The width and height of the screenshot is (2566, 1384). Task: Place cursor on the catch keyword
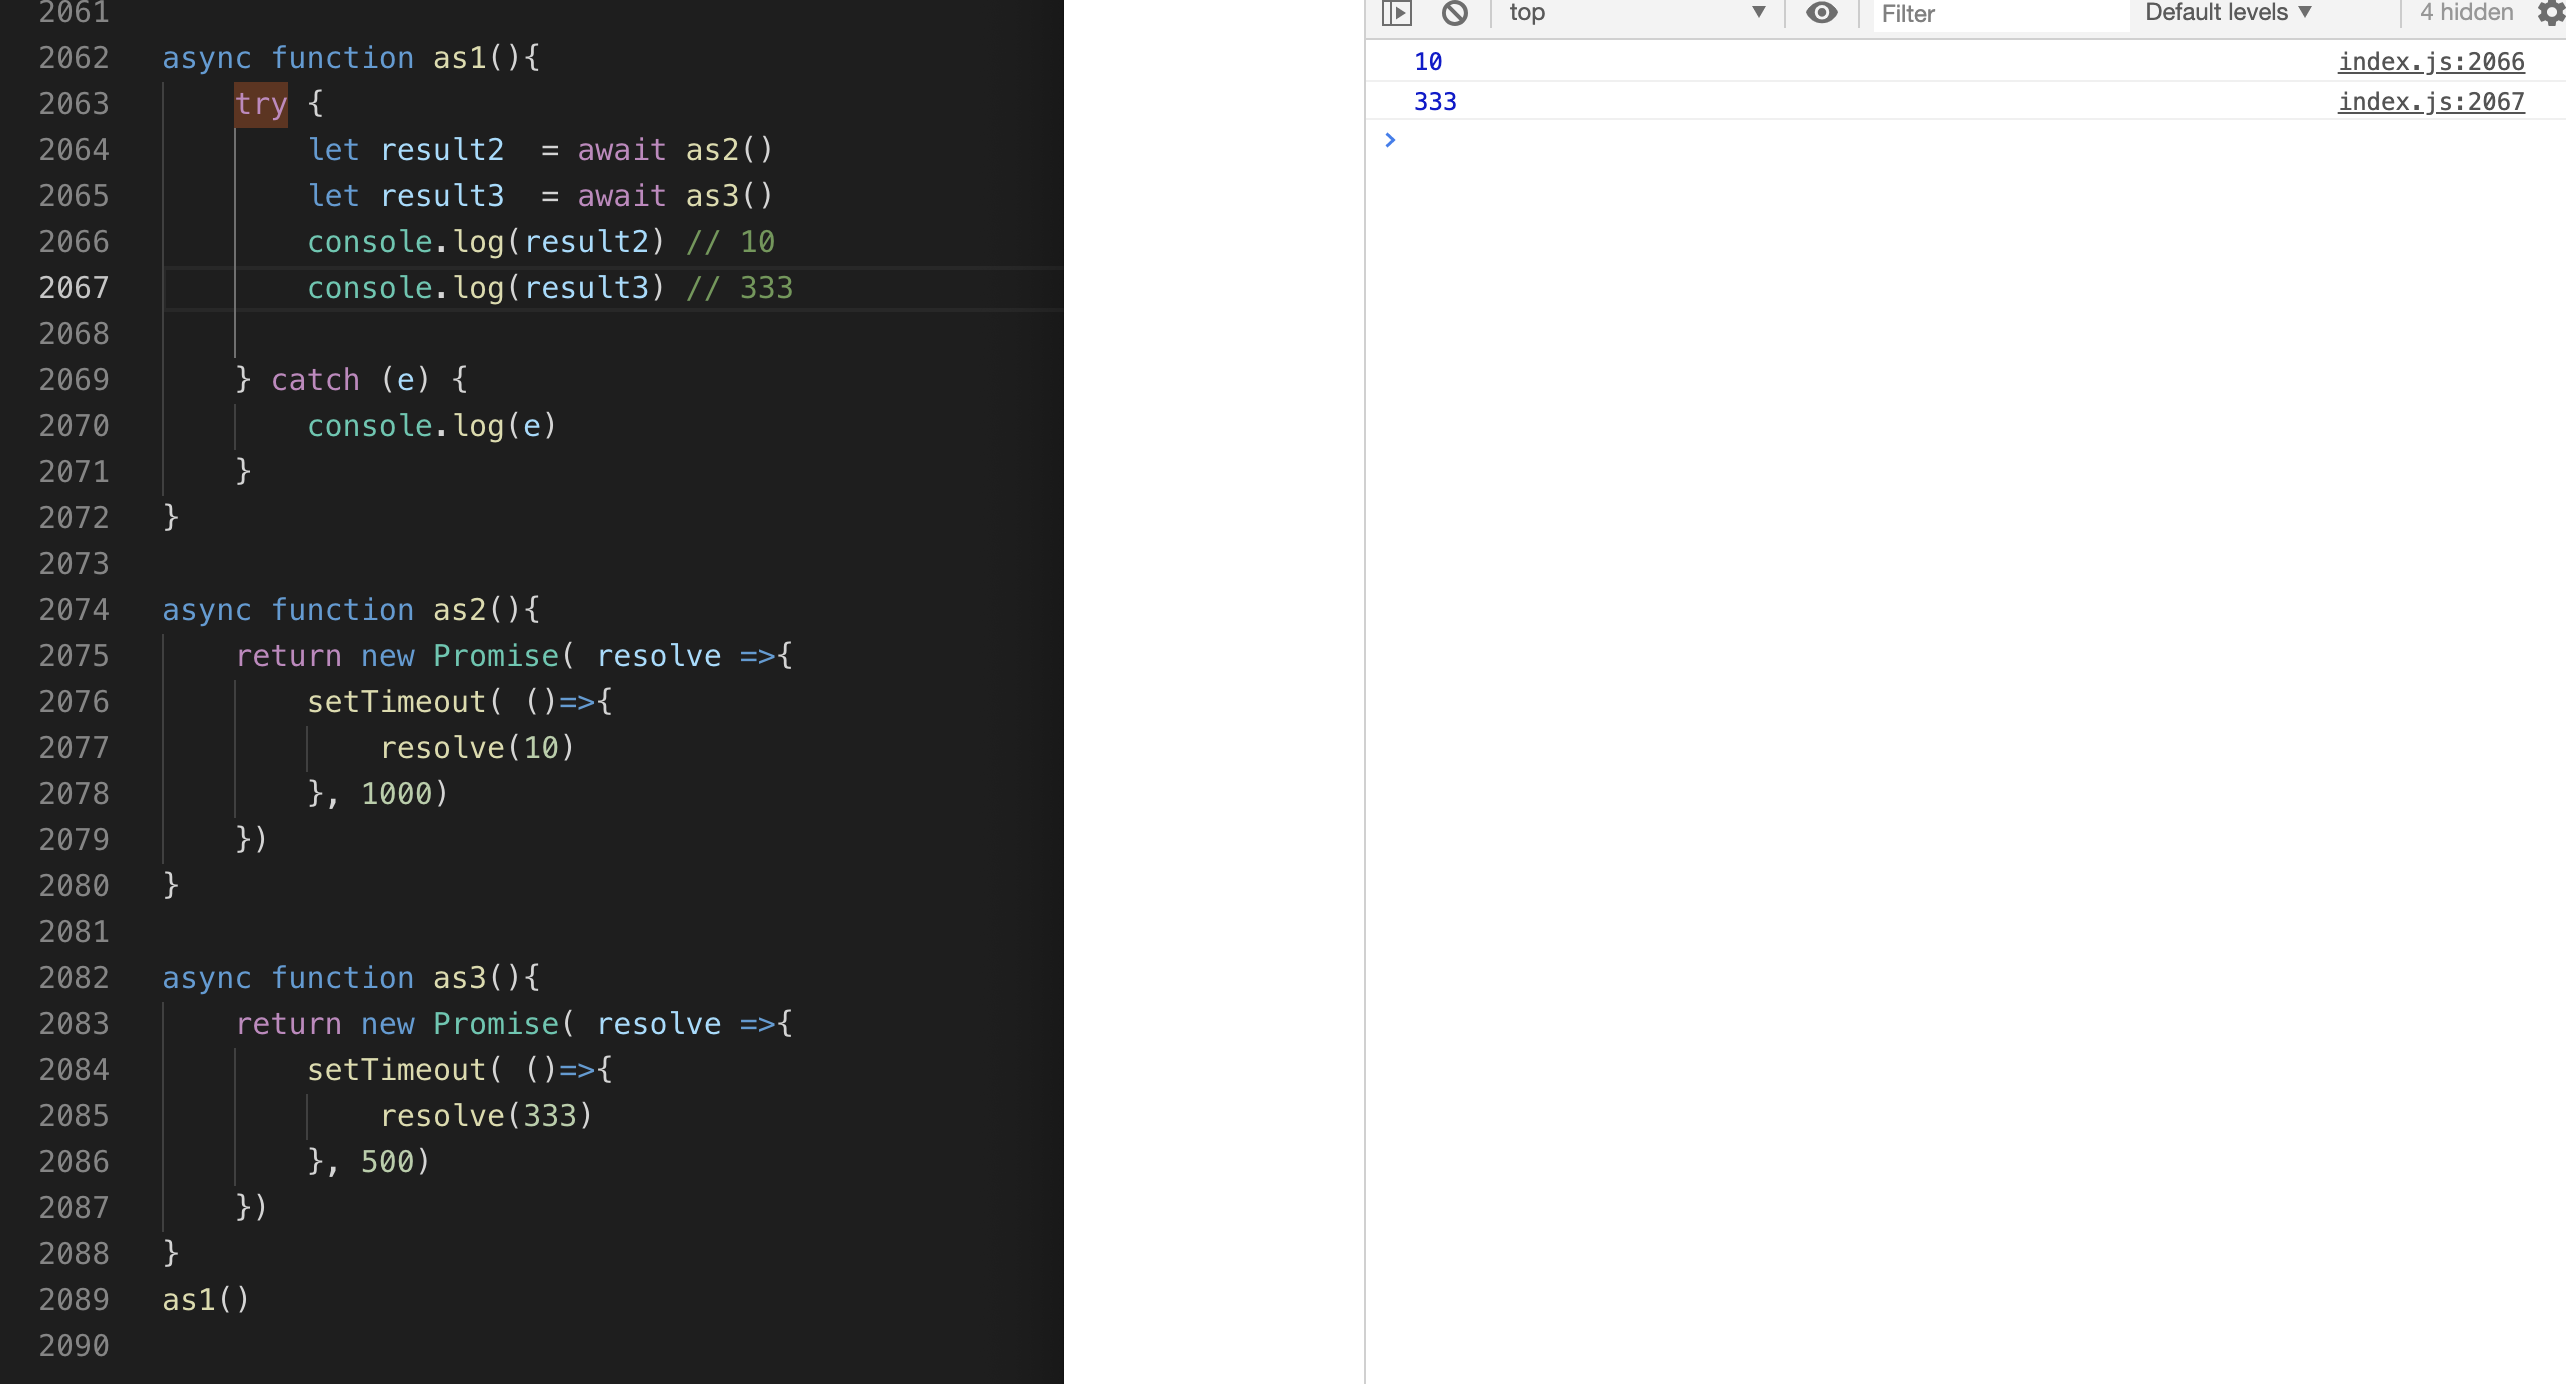pyautogui.click(x=315, y=380)
